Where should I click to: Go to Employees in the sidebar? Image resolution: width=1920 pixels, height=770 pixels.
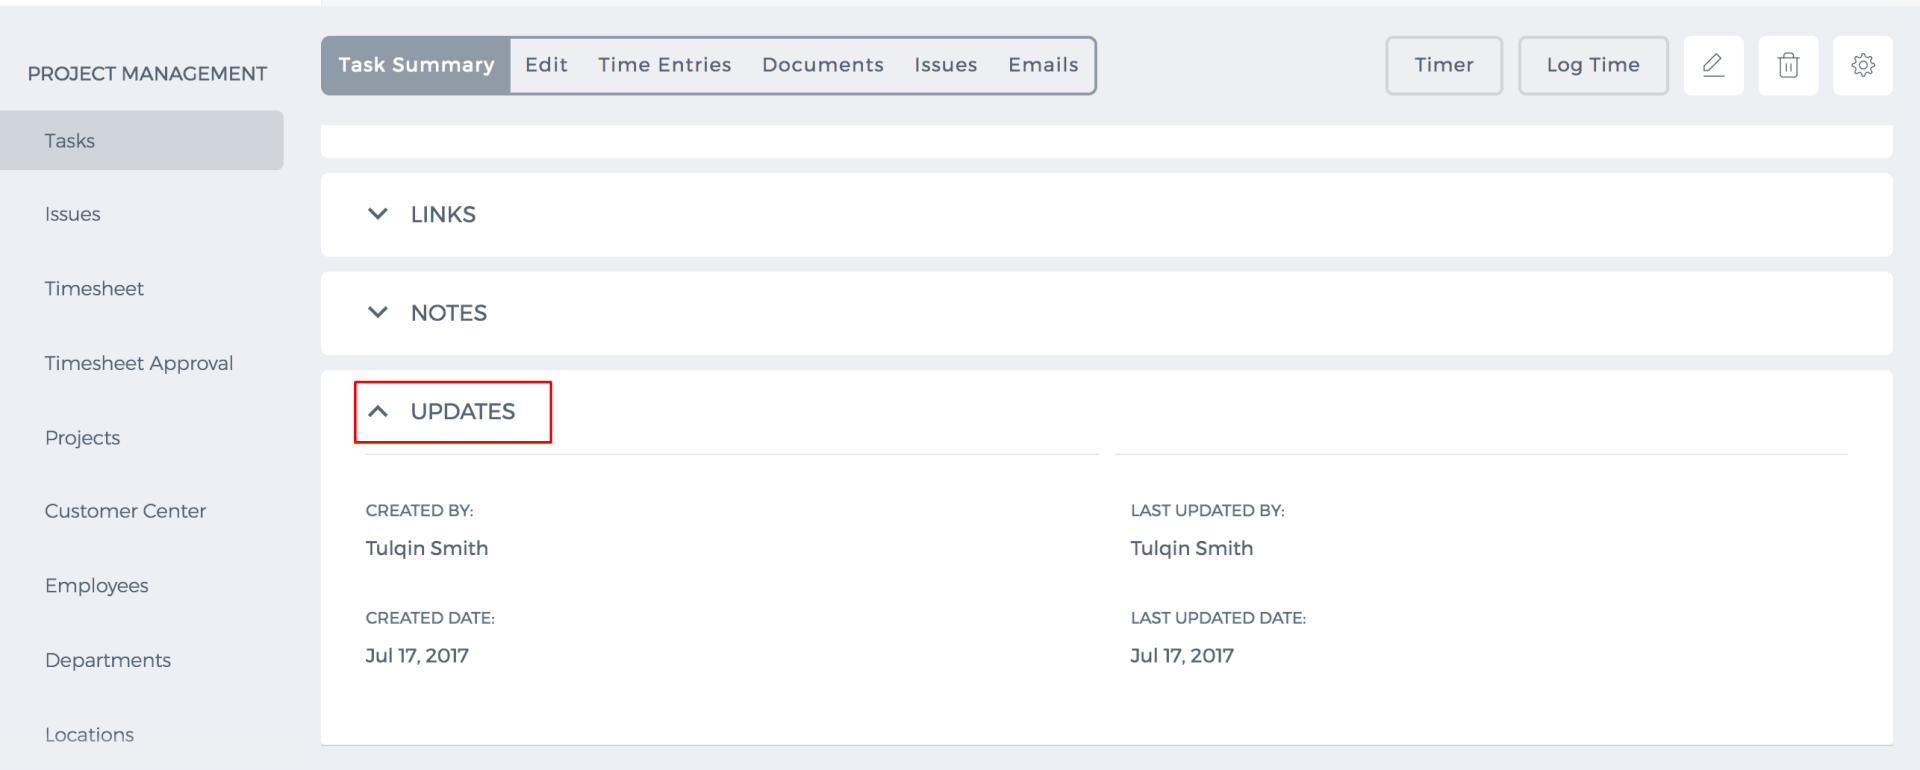96,586
